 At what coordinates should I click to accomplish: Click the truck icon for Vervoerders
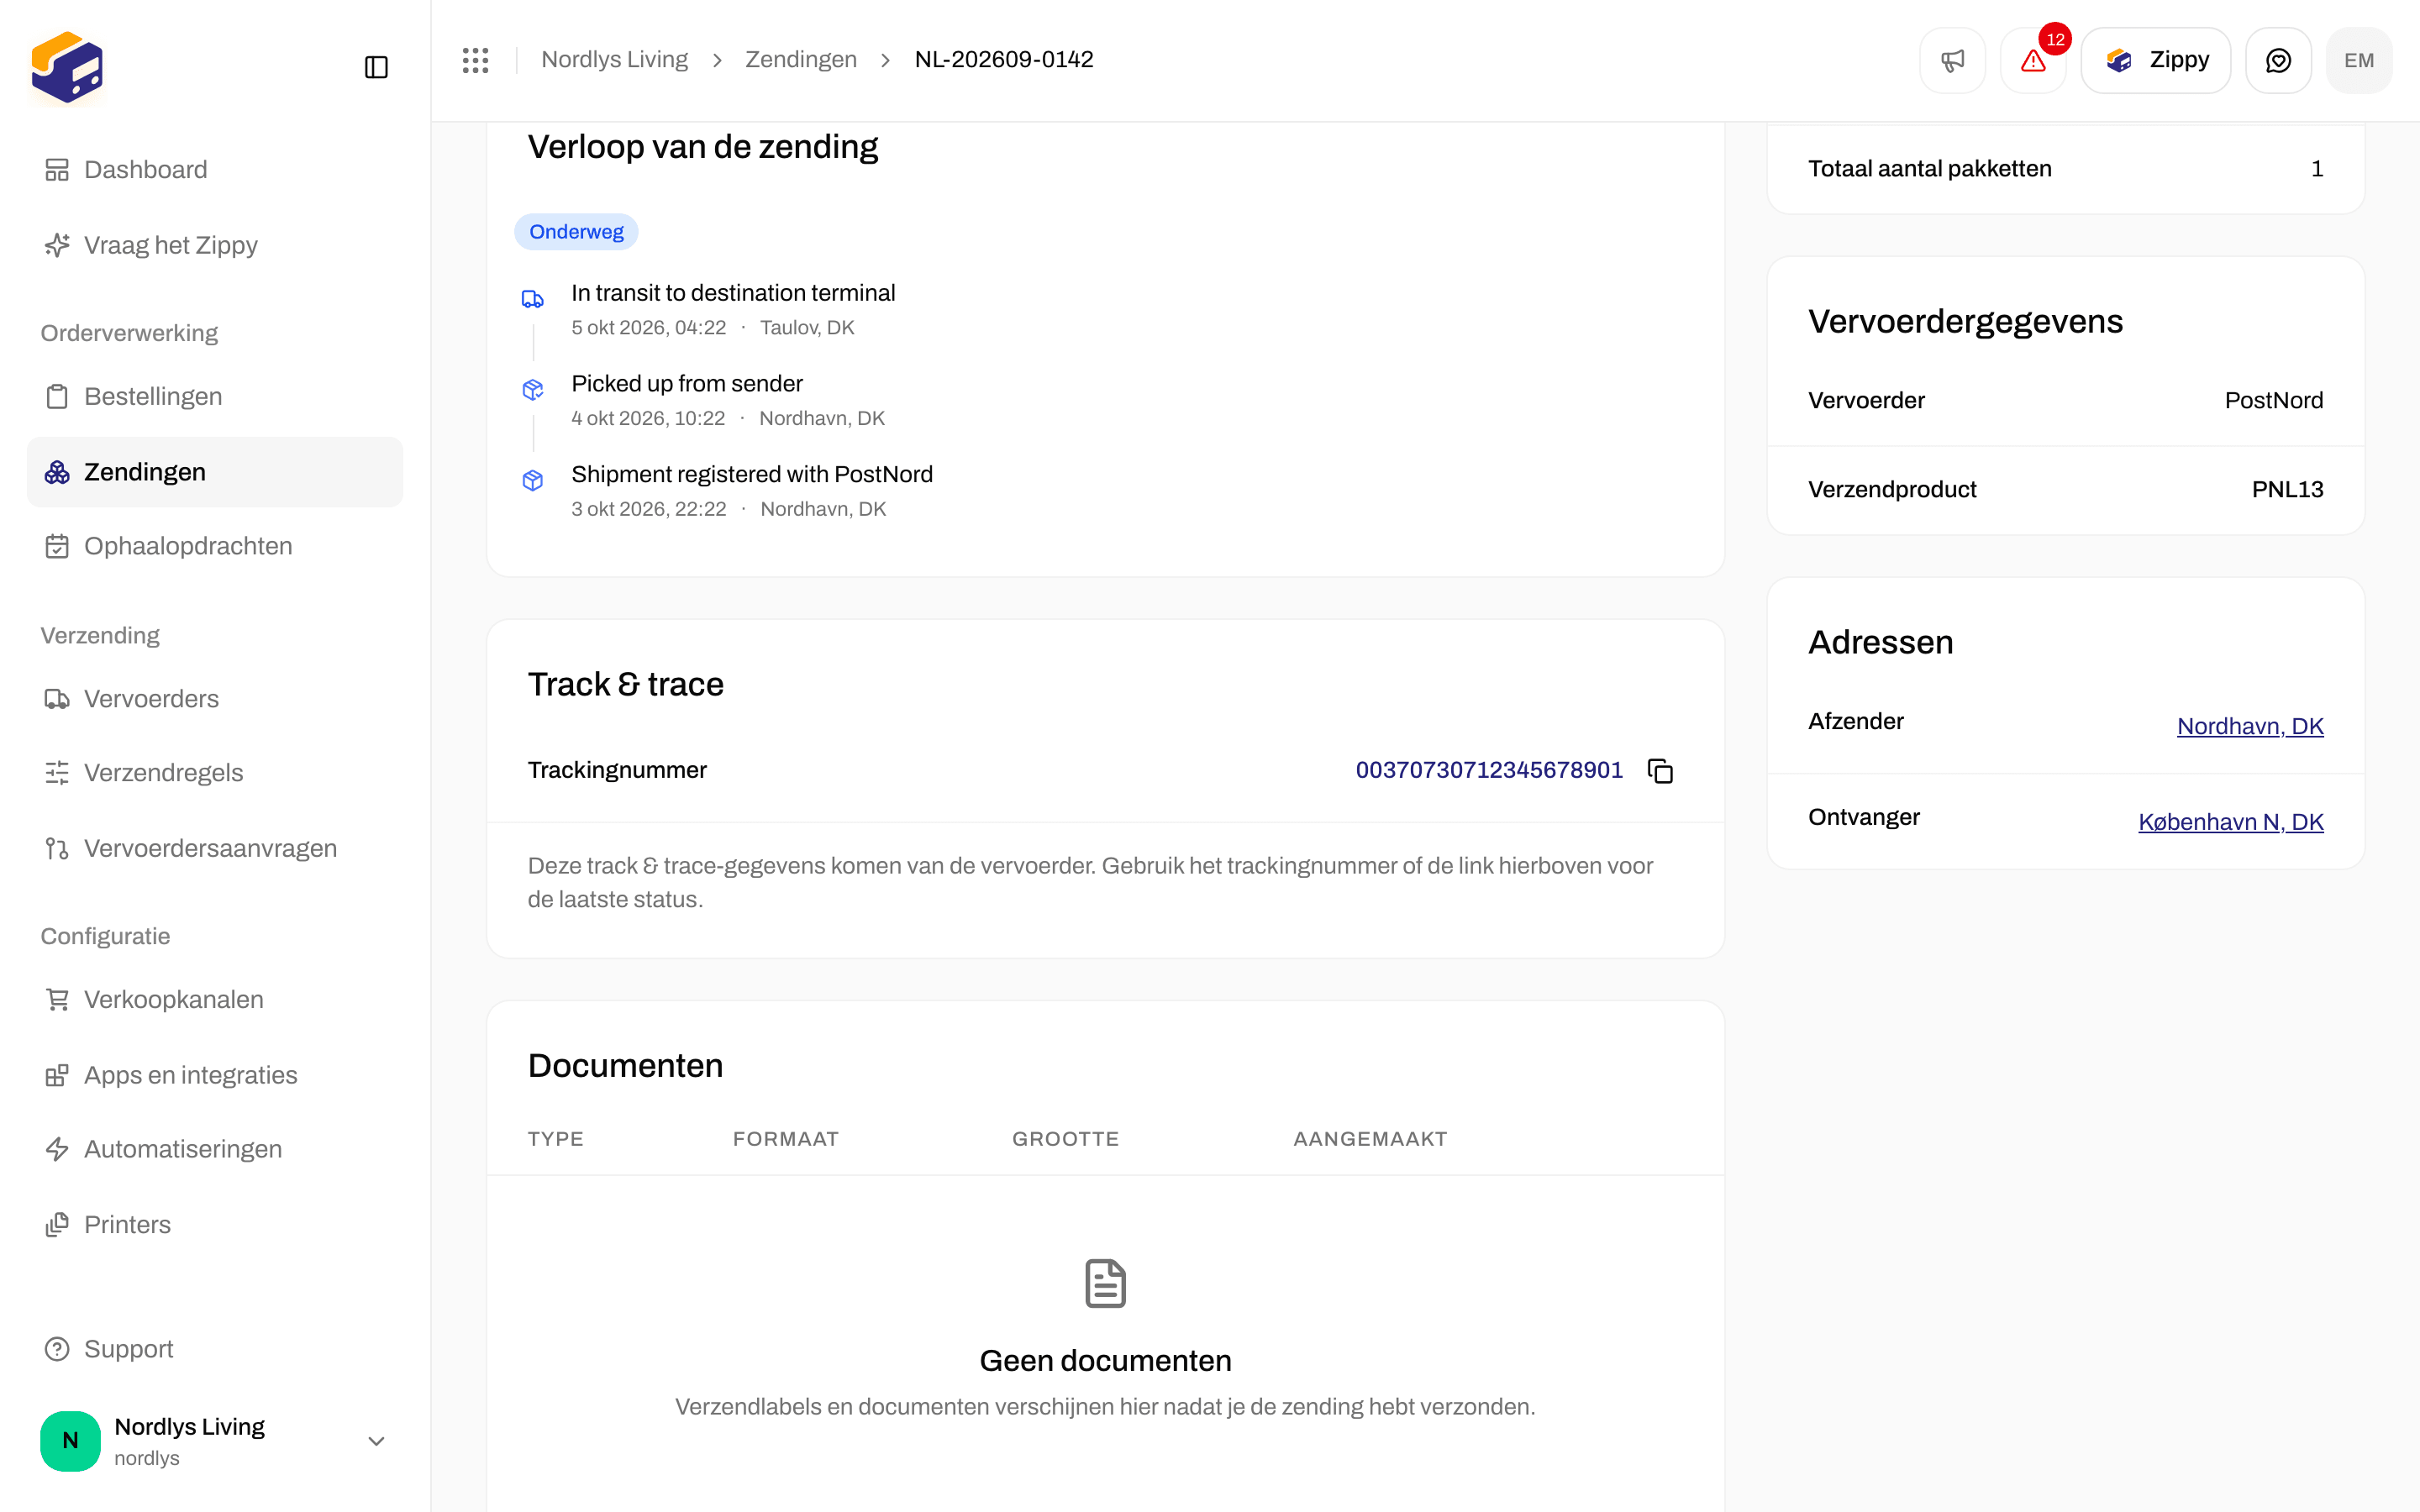click(x=57, y=699)
